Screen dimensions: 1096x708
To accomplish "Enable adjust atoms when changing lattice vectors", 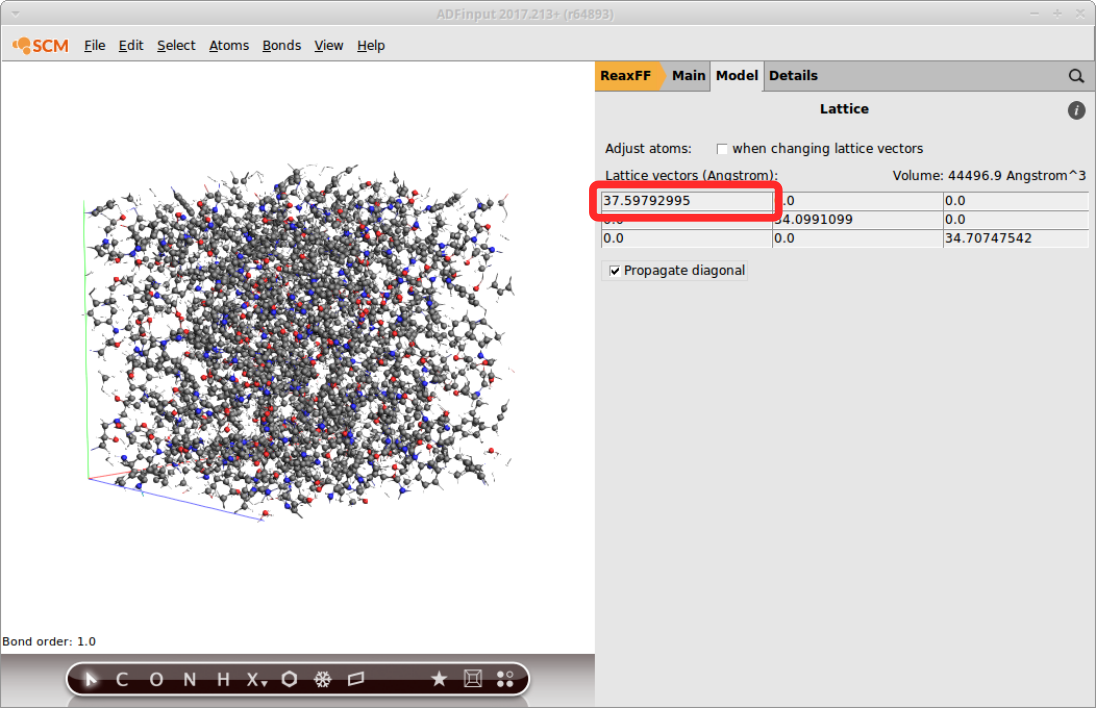I will [722, 149].
